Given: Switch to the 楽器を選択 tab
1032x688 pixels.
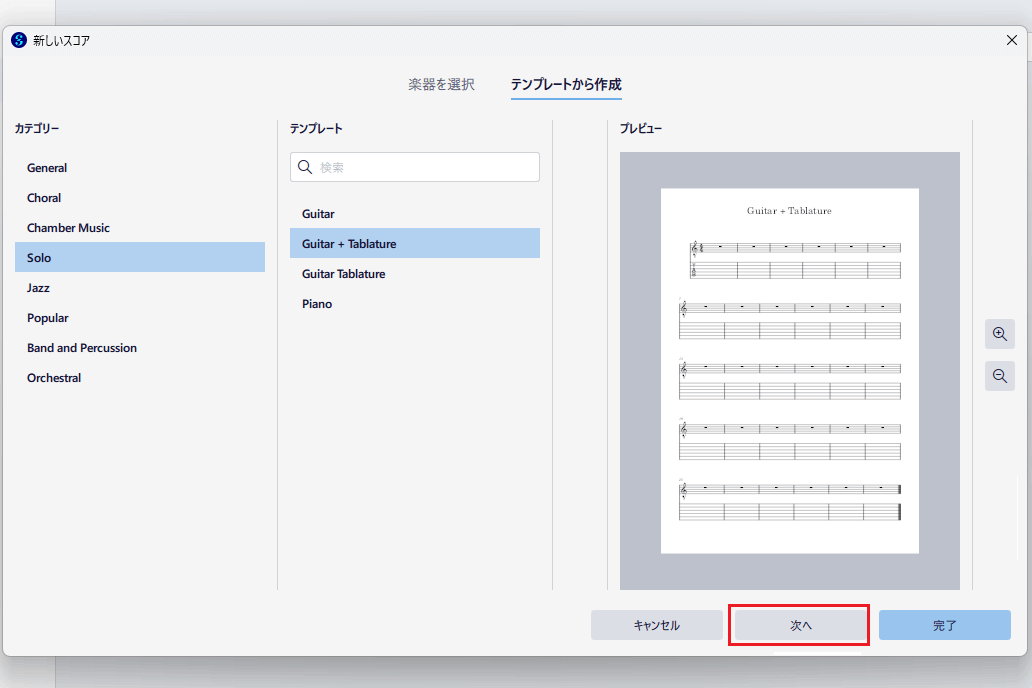Looking at the screenshot, I should 441,85.
